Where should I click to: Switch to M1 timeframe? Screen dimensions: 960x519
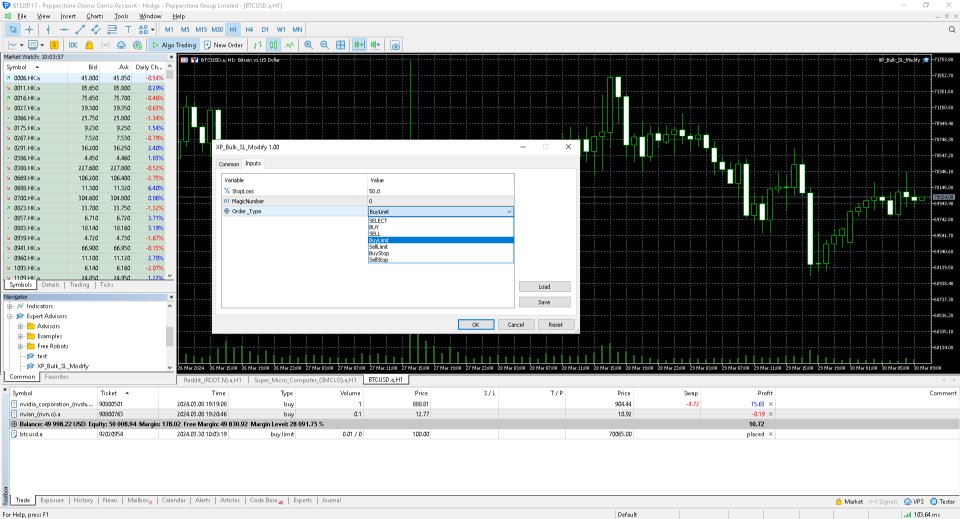(x=169, y=29)
